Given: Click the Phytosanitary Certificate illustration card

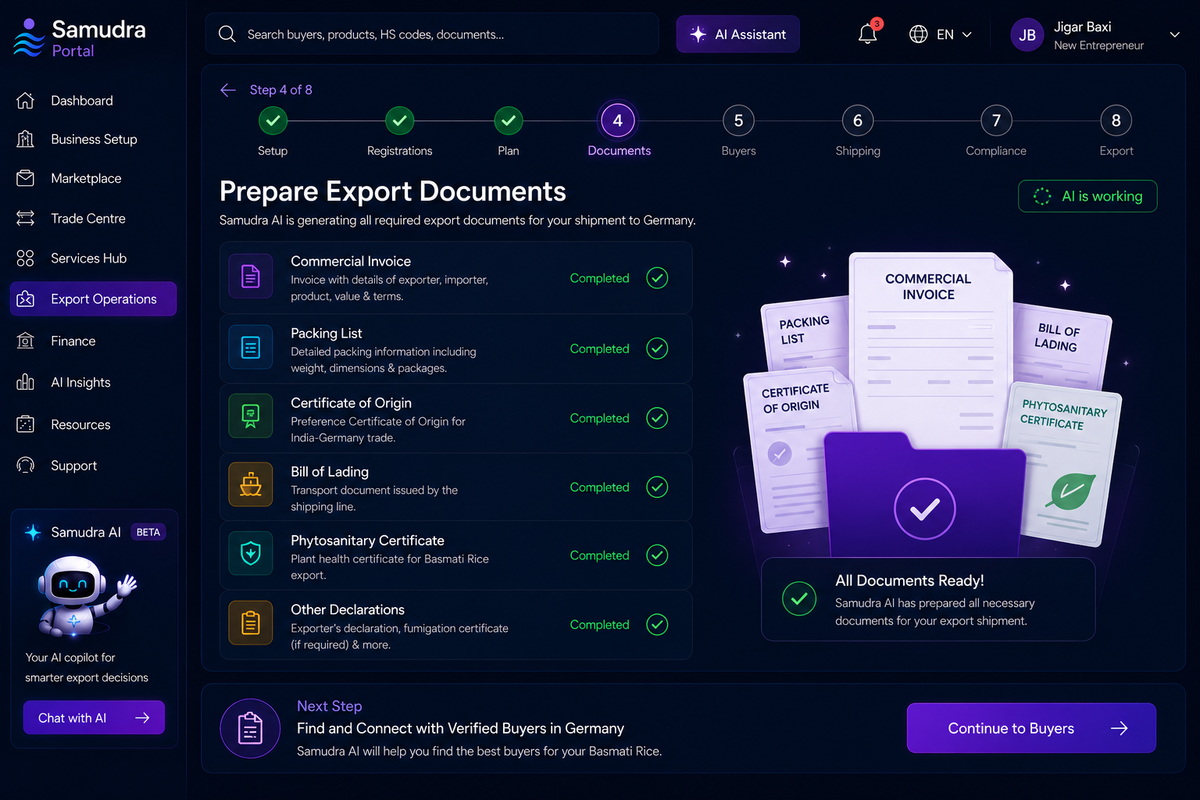Looking at the screenshot, I should point(1066,462).
